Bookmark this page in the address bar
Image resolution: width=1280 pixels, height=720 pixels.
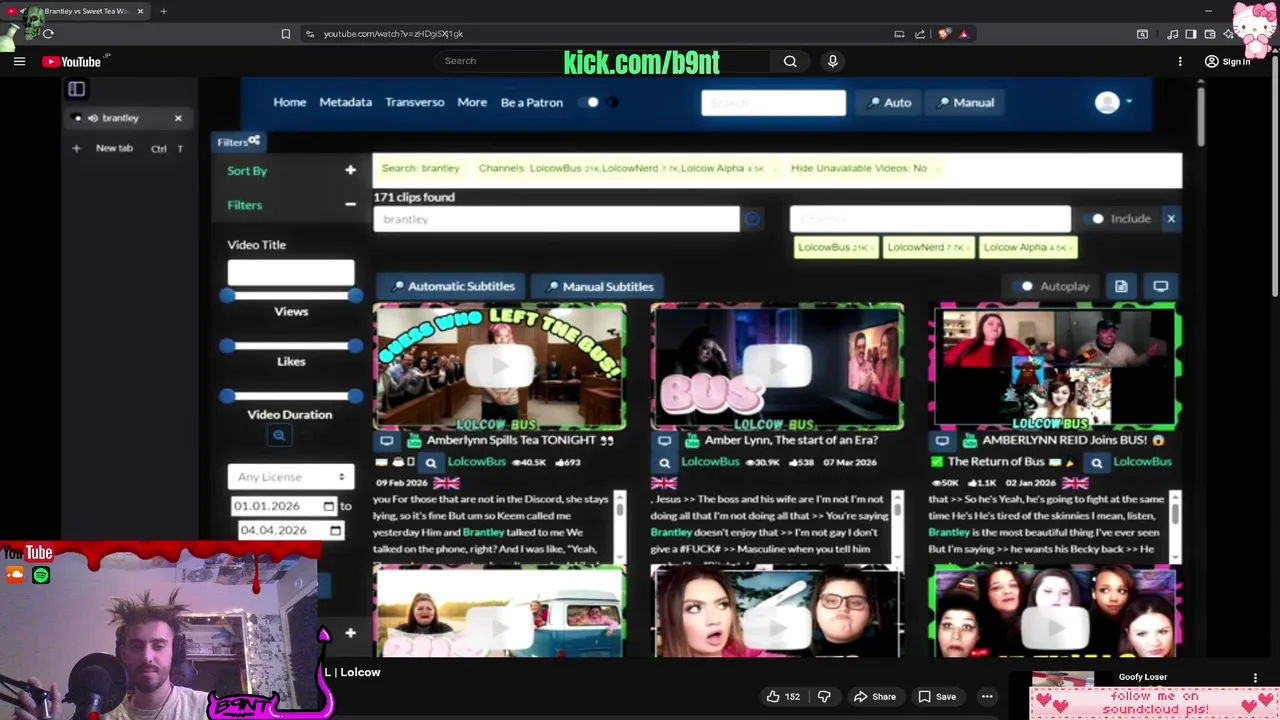tap(285, 34)
